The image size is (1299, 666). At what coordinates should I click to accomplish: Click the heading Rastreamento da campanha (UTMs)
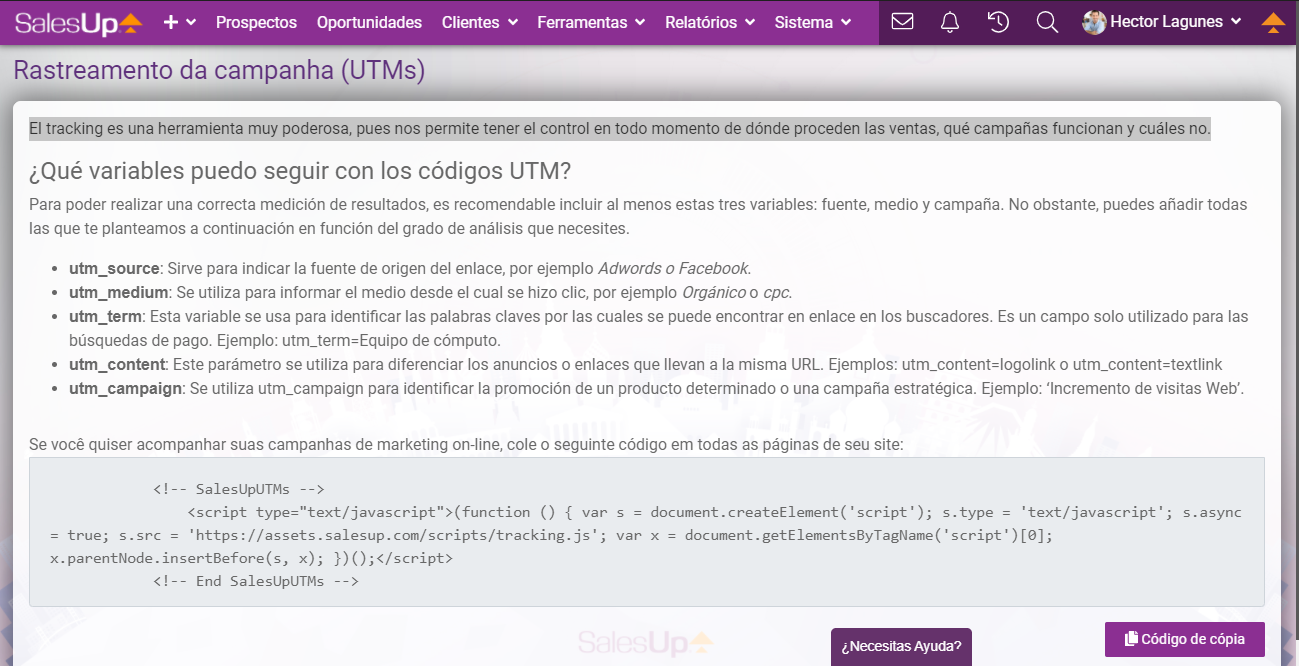[219, 71]
